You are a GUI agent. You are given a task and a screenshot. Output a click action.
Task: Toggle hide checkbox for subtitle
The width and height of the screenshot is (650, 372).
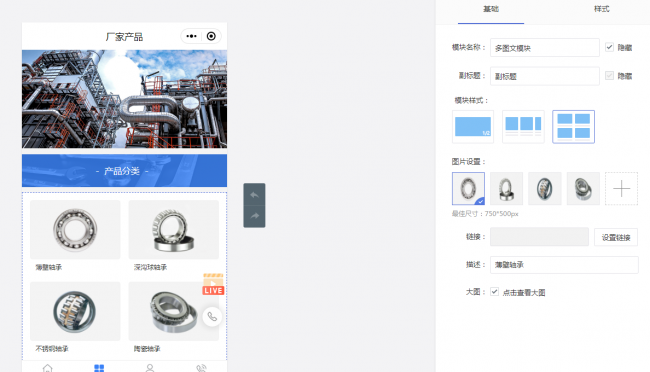(609, 75)
